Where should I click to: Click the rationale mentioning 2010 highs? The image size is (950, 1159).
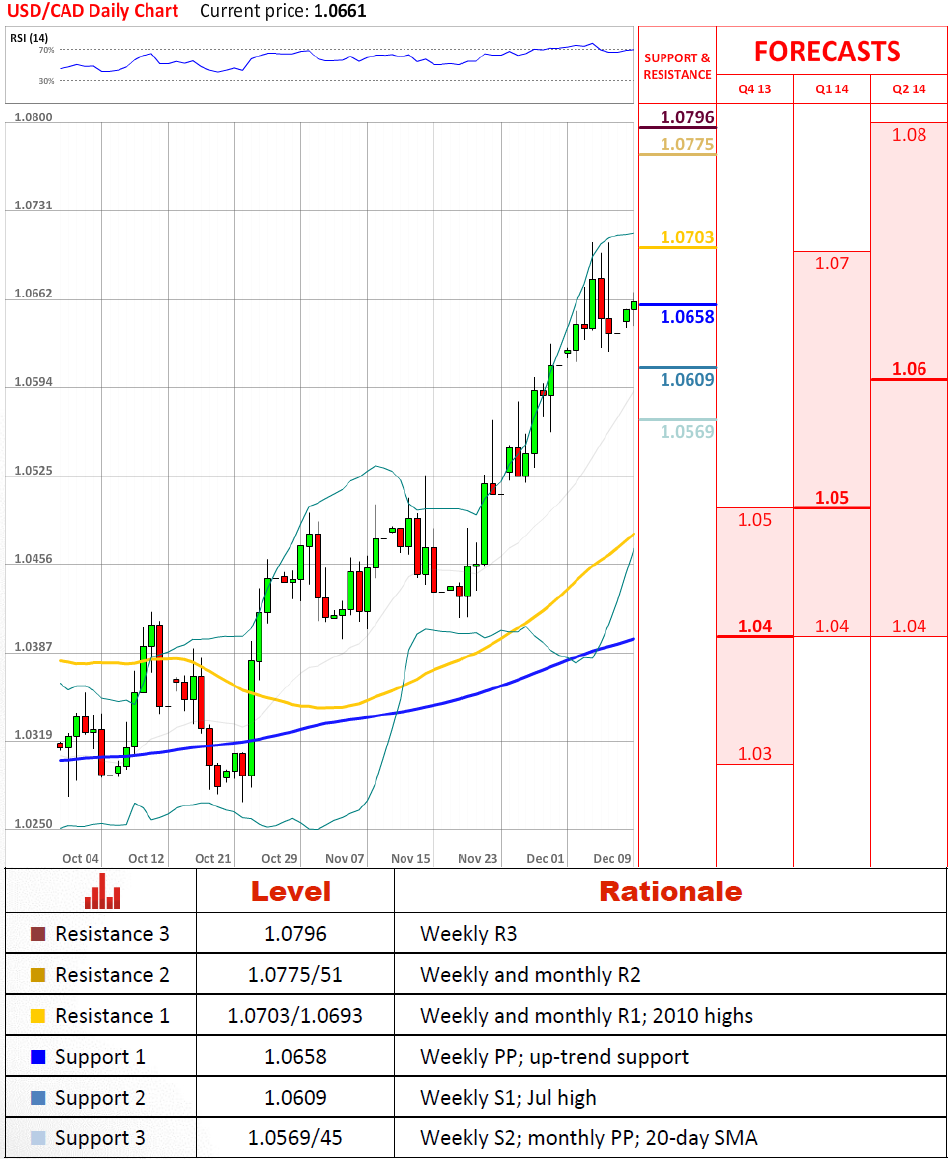pos(586,1016)
